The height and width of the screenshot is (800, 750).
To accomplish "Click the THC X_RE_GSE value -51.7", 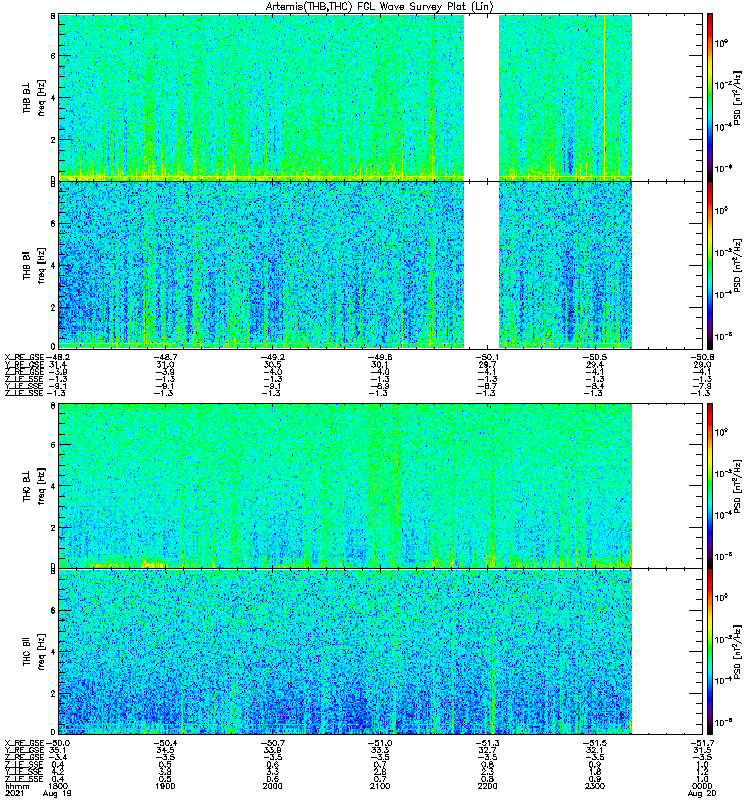I will coord(703,743).
